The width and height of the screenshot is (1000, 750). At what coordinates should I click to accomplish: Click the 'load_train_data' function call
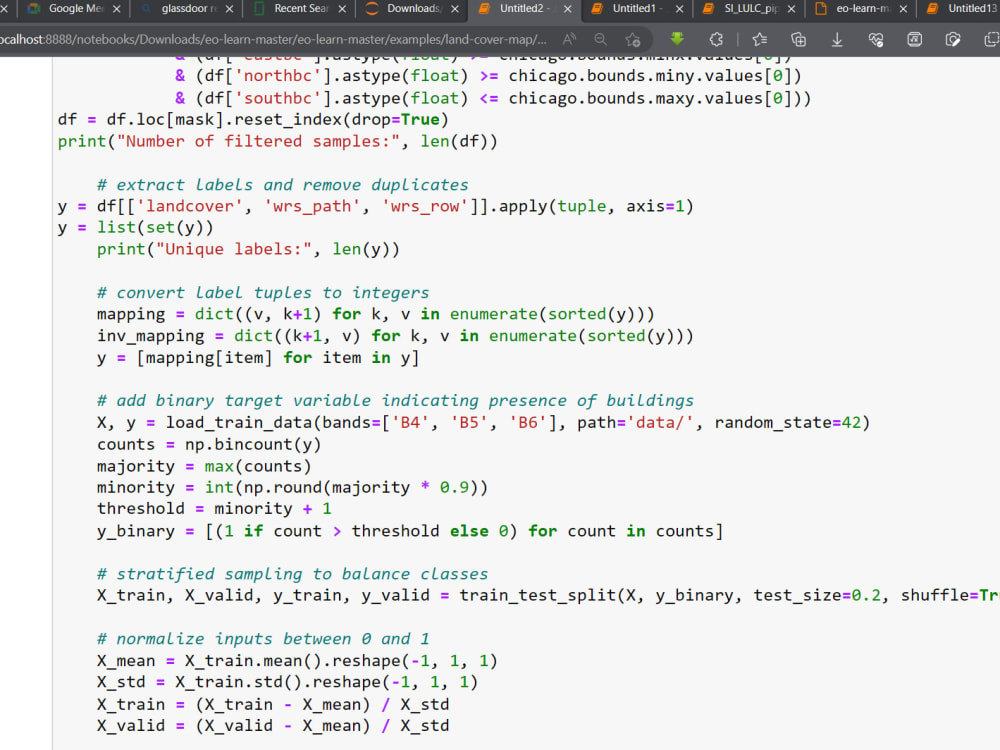[x=239, y=423]
